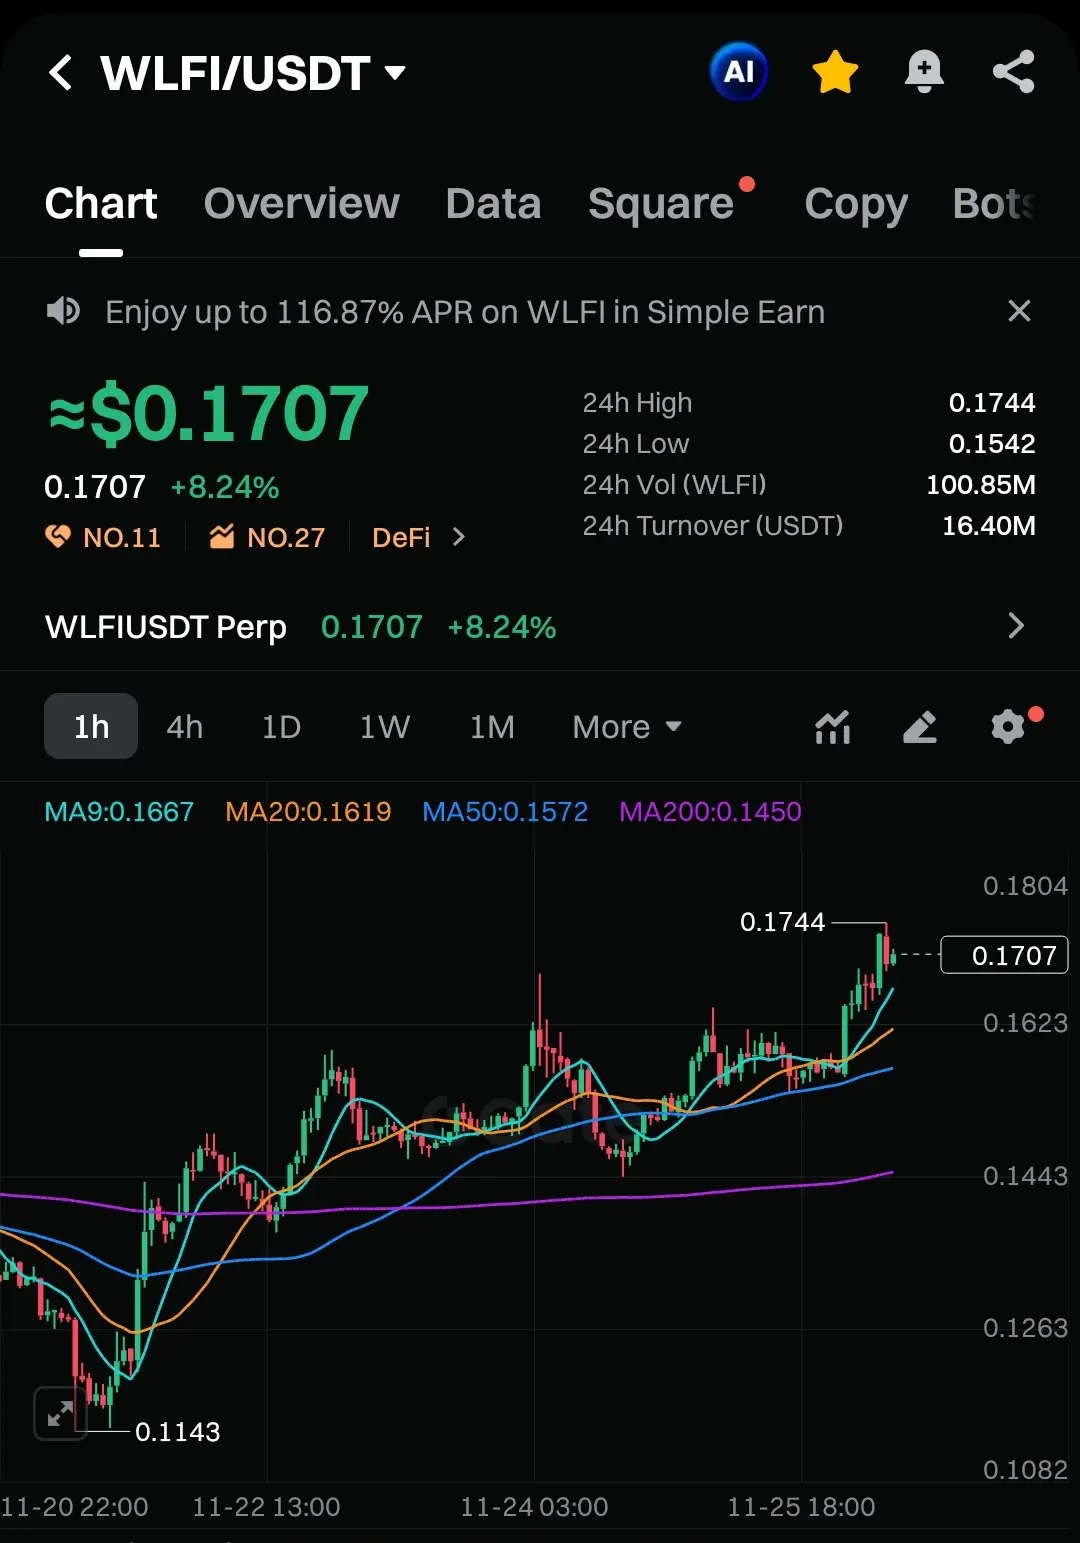Viewport: 1080px width, 1543px height.
Task: Open the drawing tools pencil icon
Action: click(x=920, y=727)
